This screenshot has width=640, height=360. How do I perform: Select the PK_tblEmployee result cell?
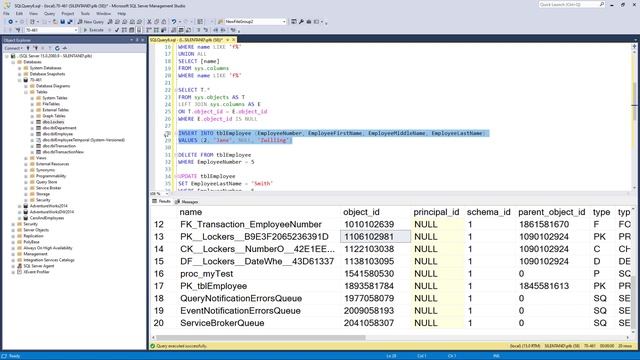[x=213, y=286]
